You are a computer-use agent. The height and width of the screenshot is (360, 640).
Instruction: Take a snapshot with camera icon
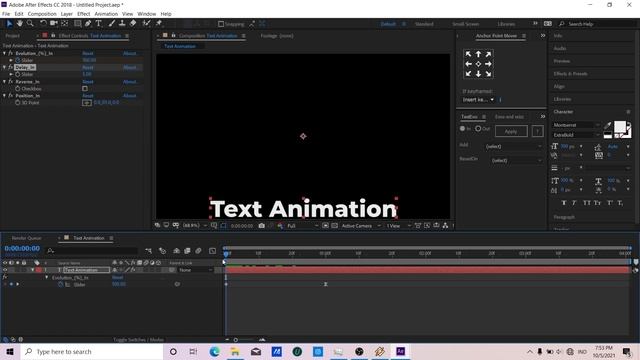pyautogui.click(x=262, y=225)
